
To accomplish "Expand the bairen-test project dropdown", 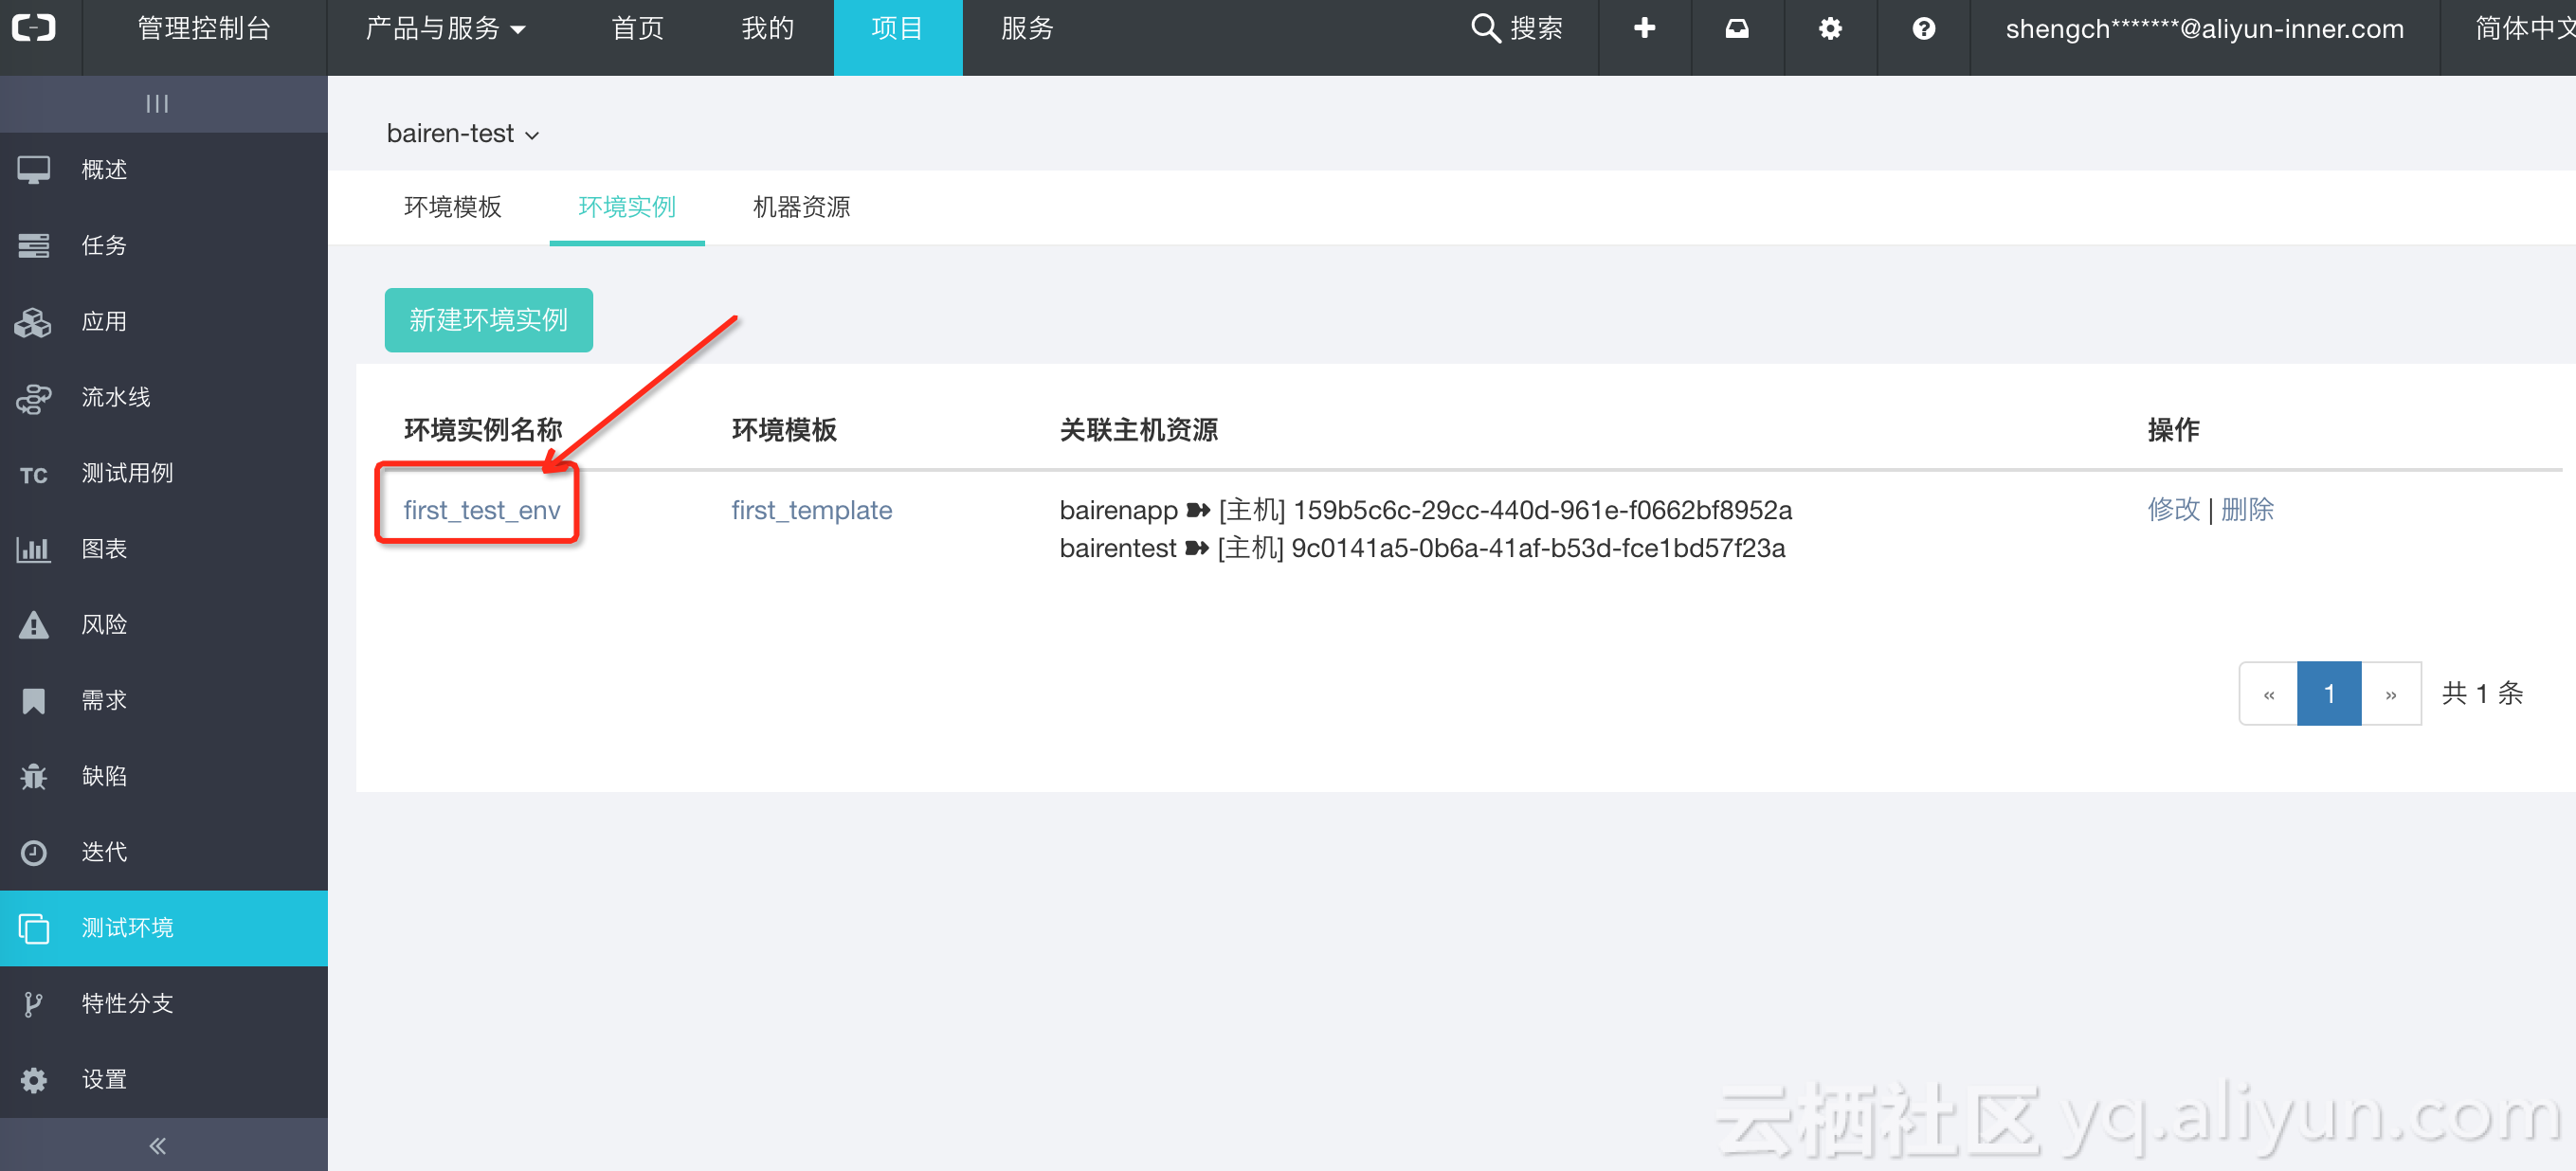I will [463, 134].
